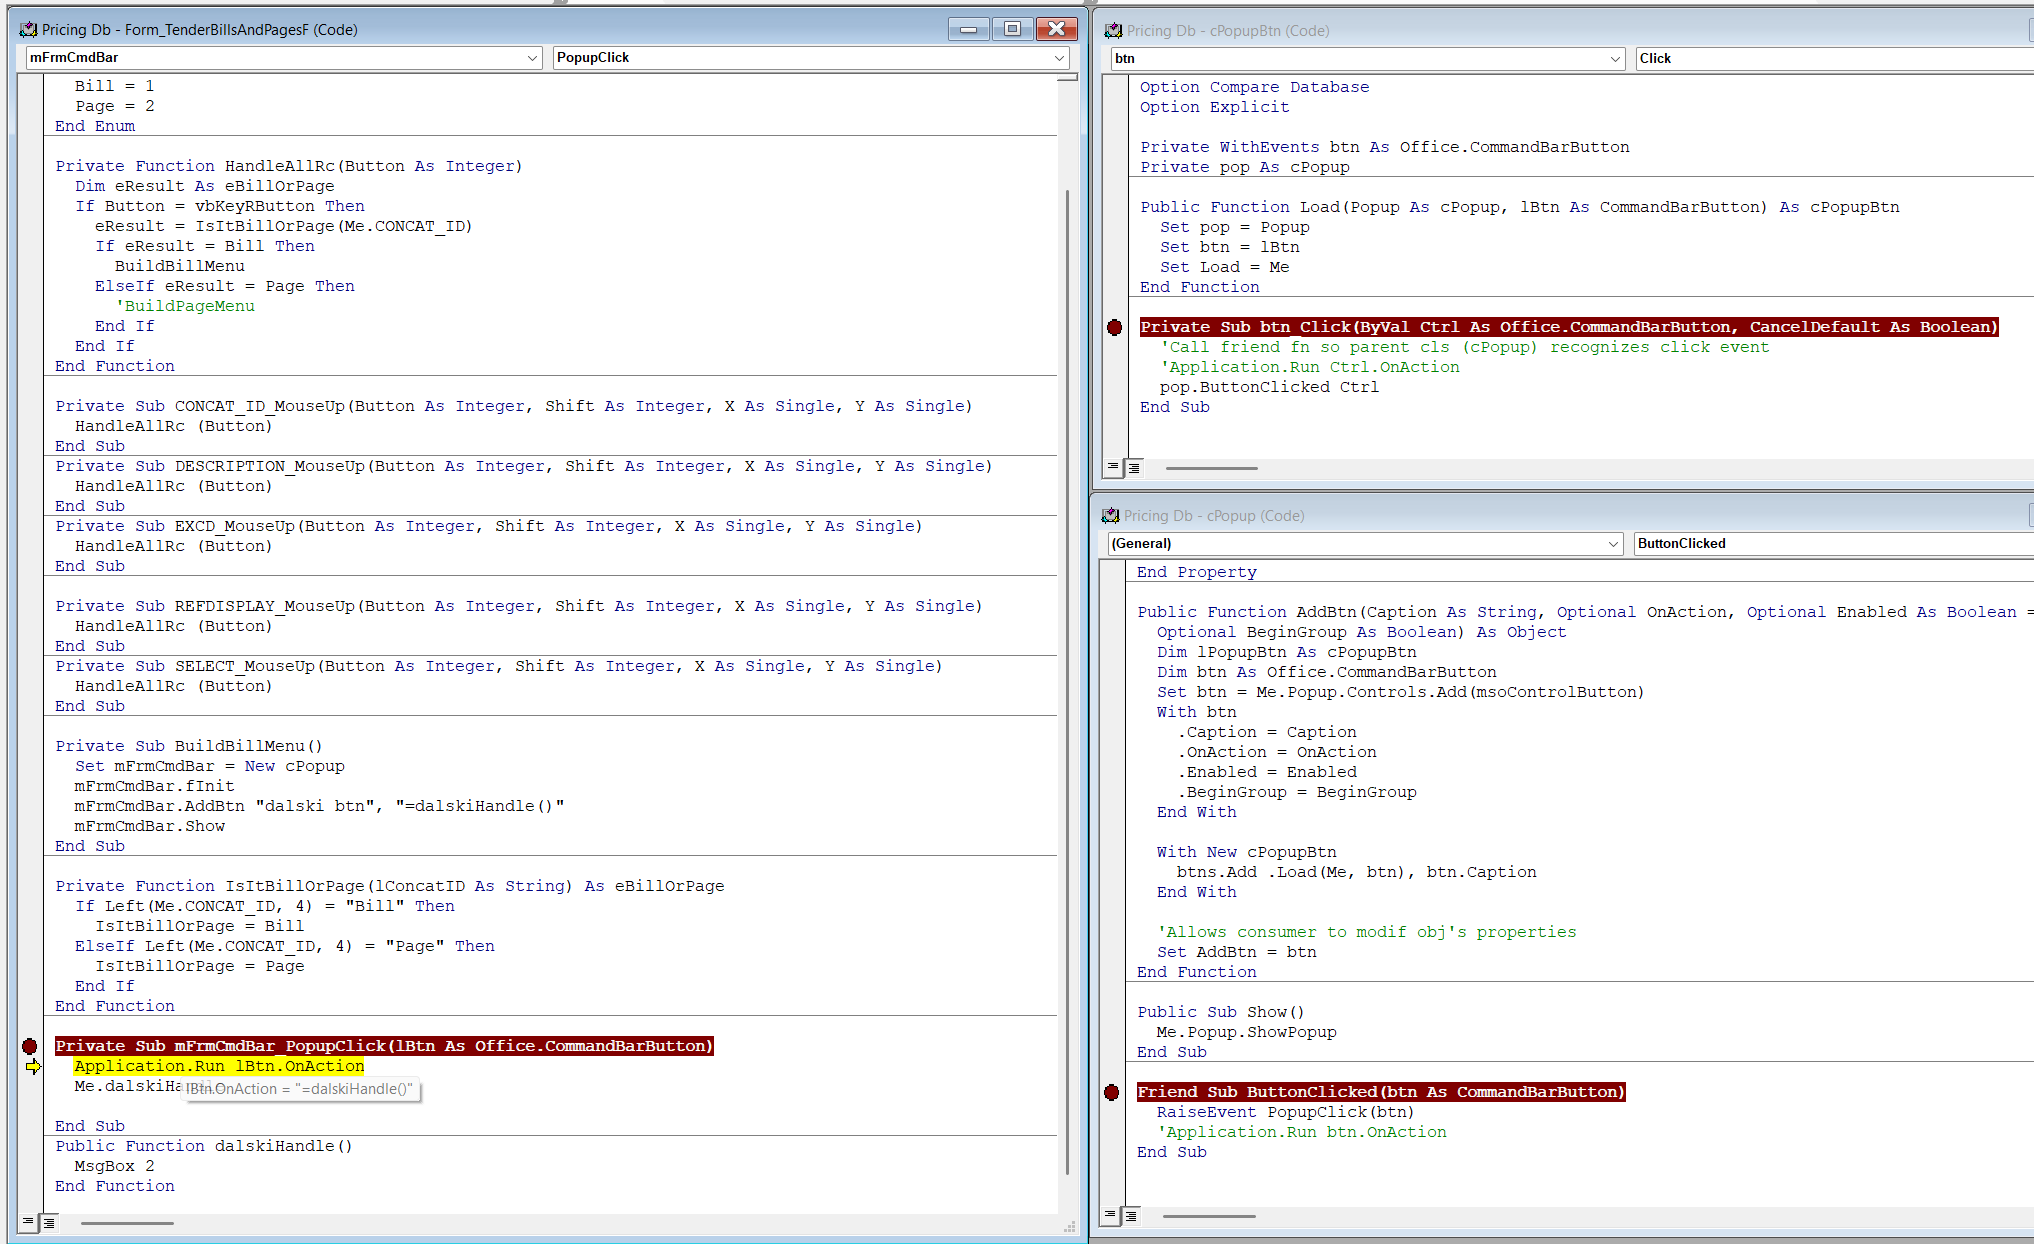This screenshot has width=2034, height=1244.
Task: Click cPopupBtn code window title icon
Action: [x=1113, y=31]
